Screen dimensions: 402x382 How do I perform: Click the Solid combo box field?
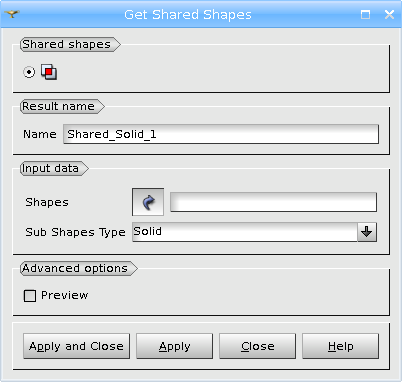click(x=245, y=232)
